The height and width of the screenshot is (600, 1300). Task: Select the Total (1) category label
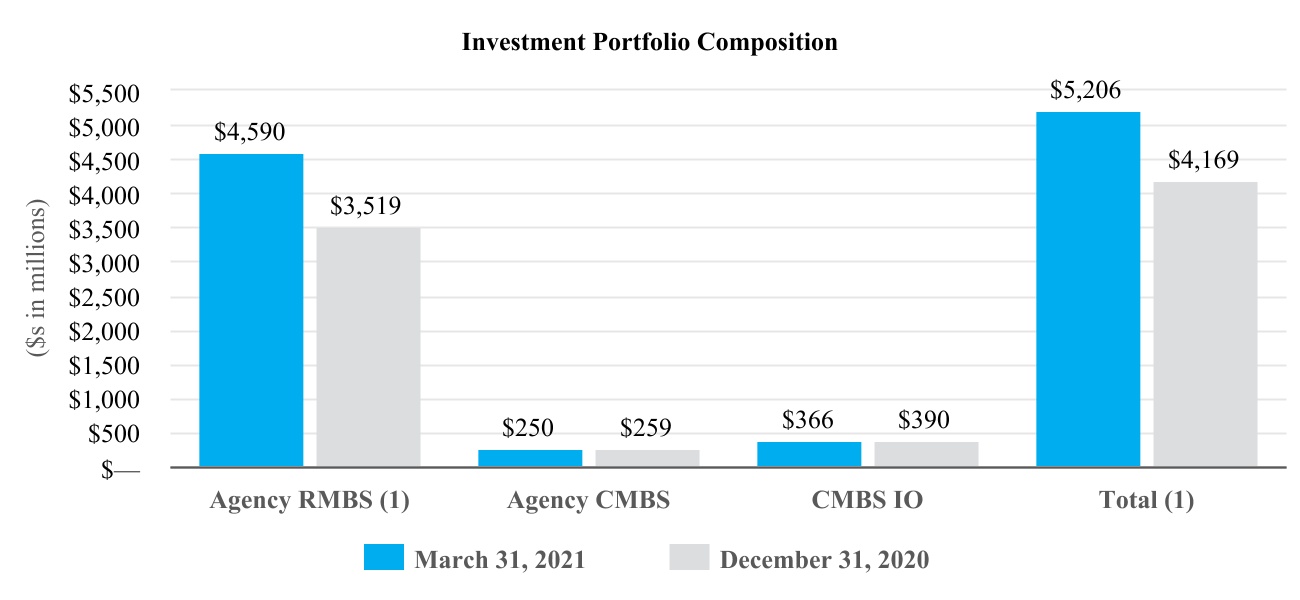click(1146, 501)
